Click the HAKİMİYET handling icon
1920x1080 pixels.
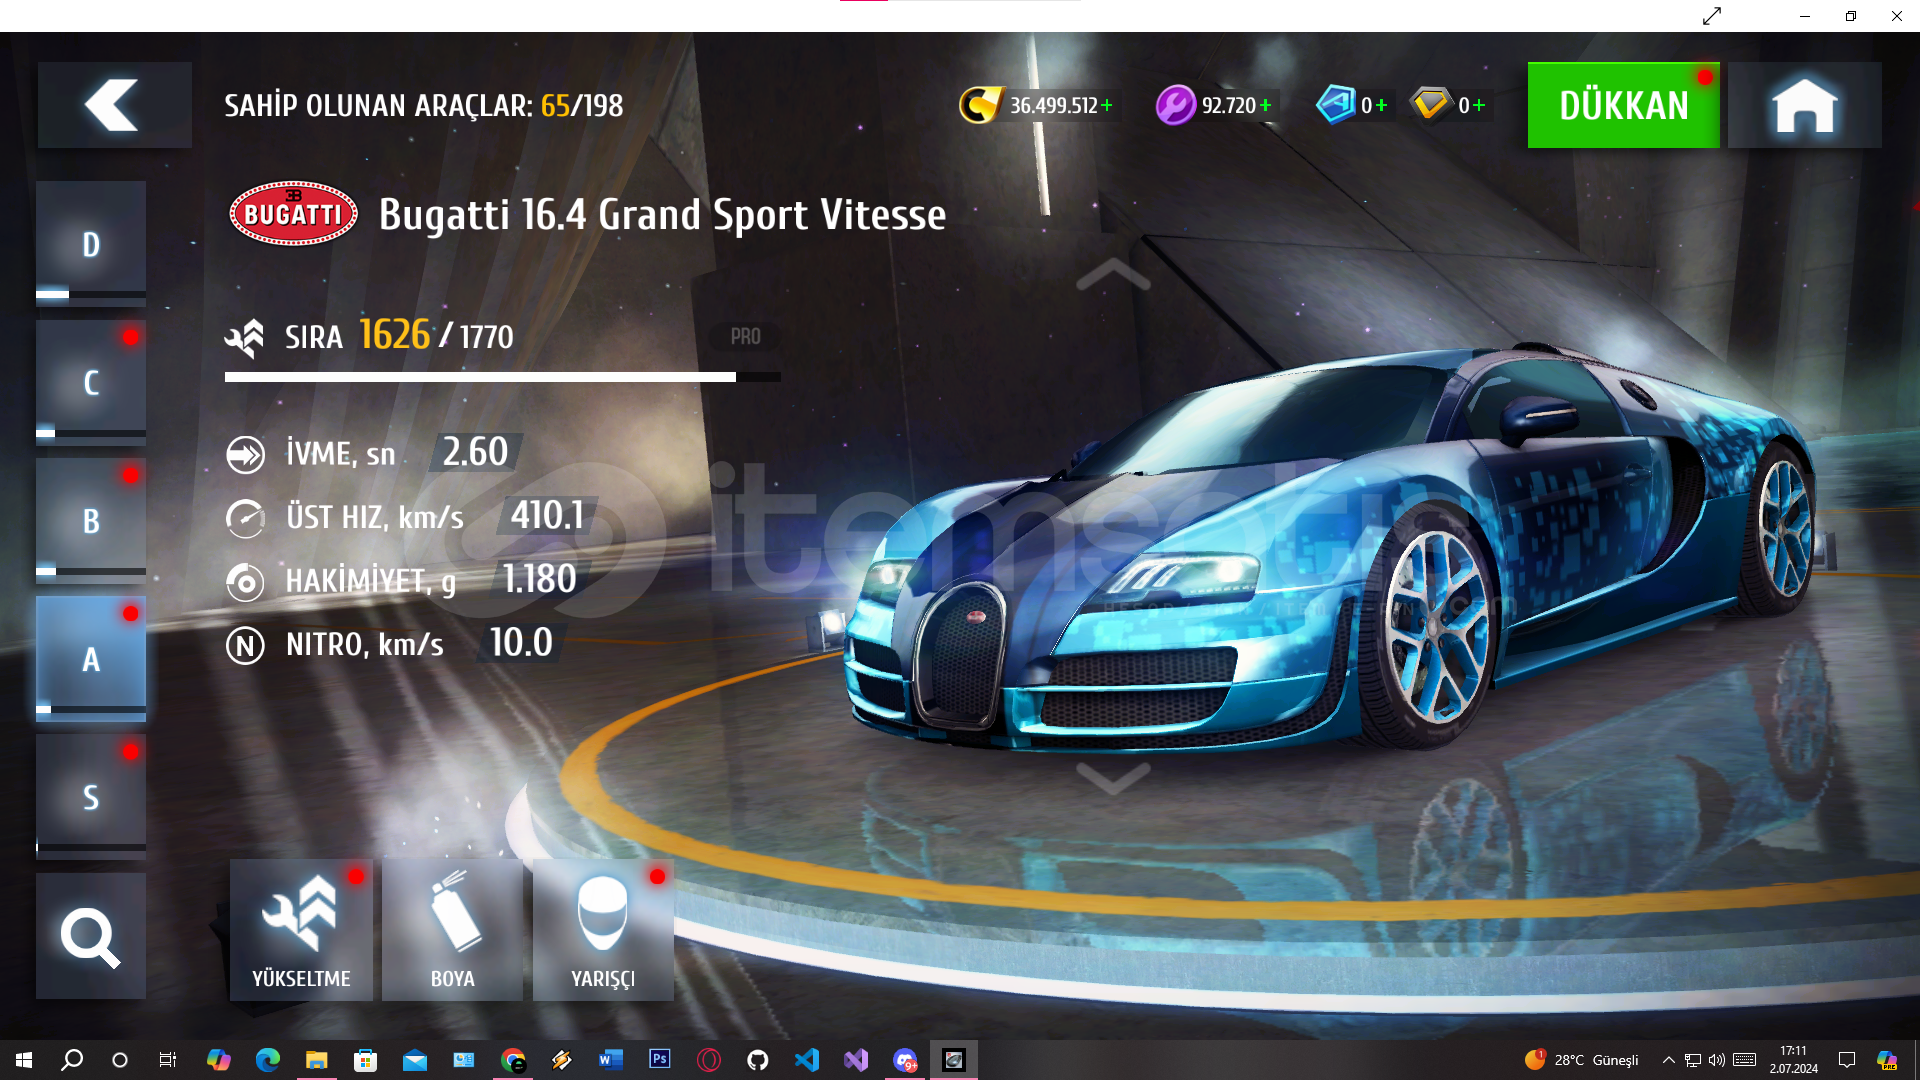[x=245, y=582]
